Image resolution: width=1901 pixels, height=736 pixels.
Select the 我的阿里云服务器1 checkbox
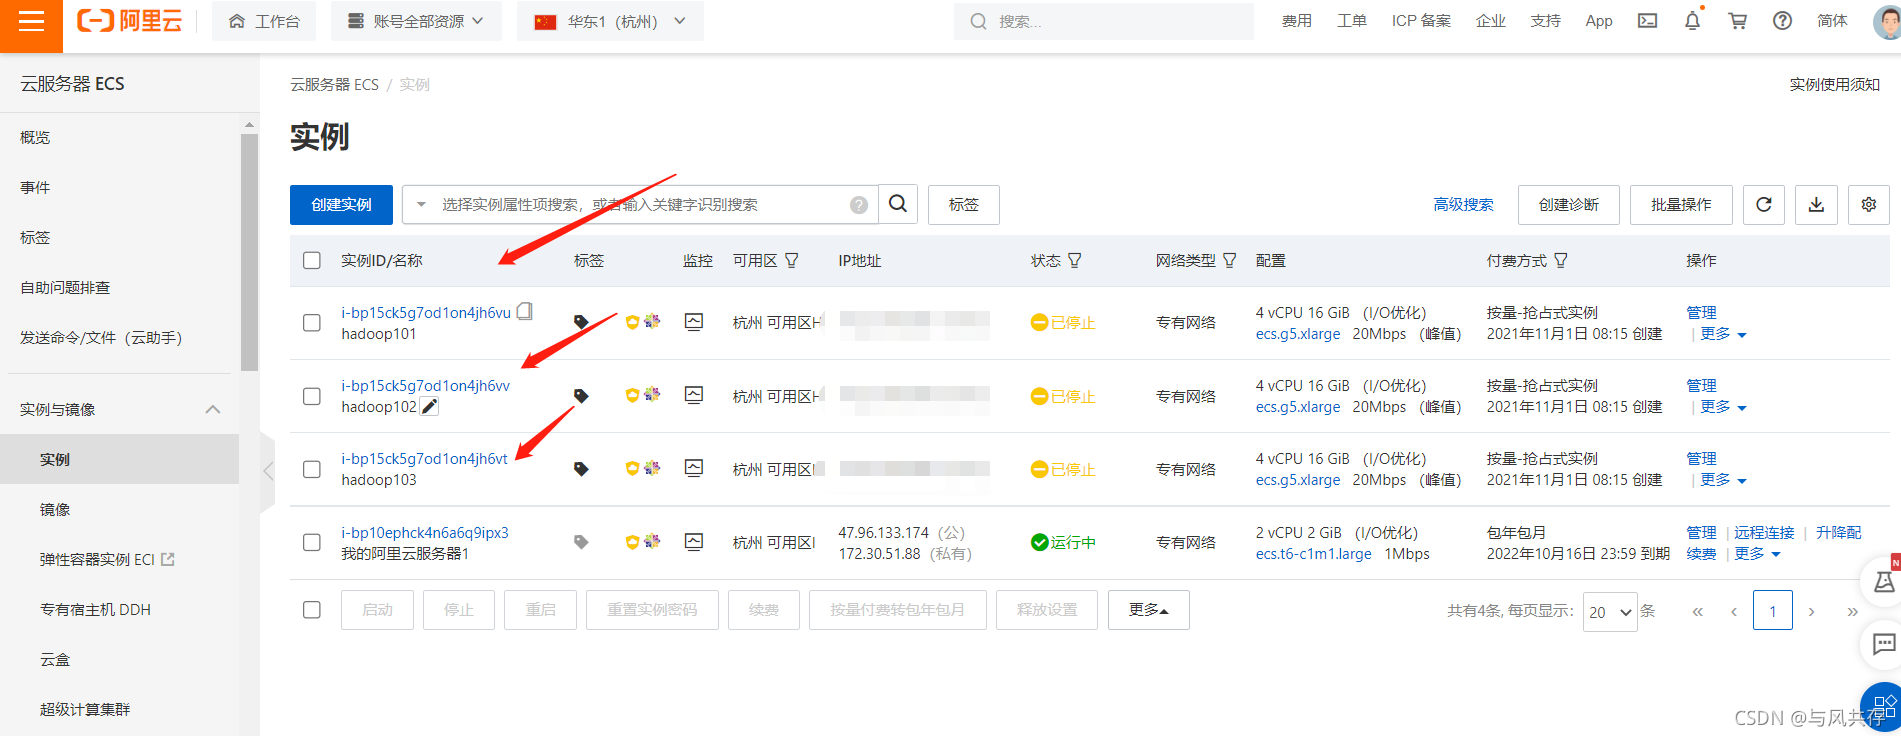coord(312,542)
